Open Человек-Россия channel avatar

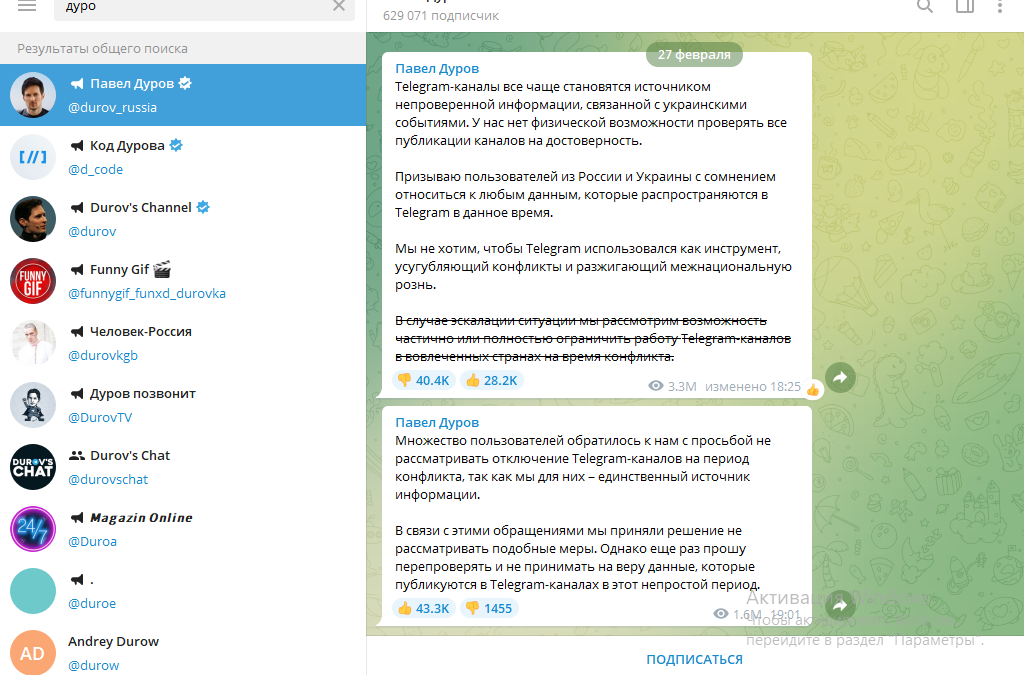pyautogui.click(x=33, y=343)
